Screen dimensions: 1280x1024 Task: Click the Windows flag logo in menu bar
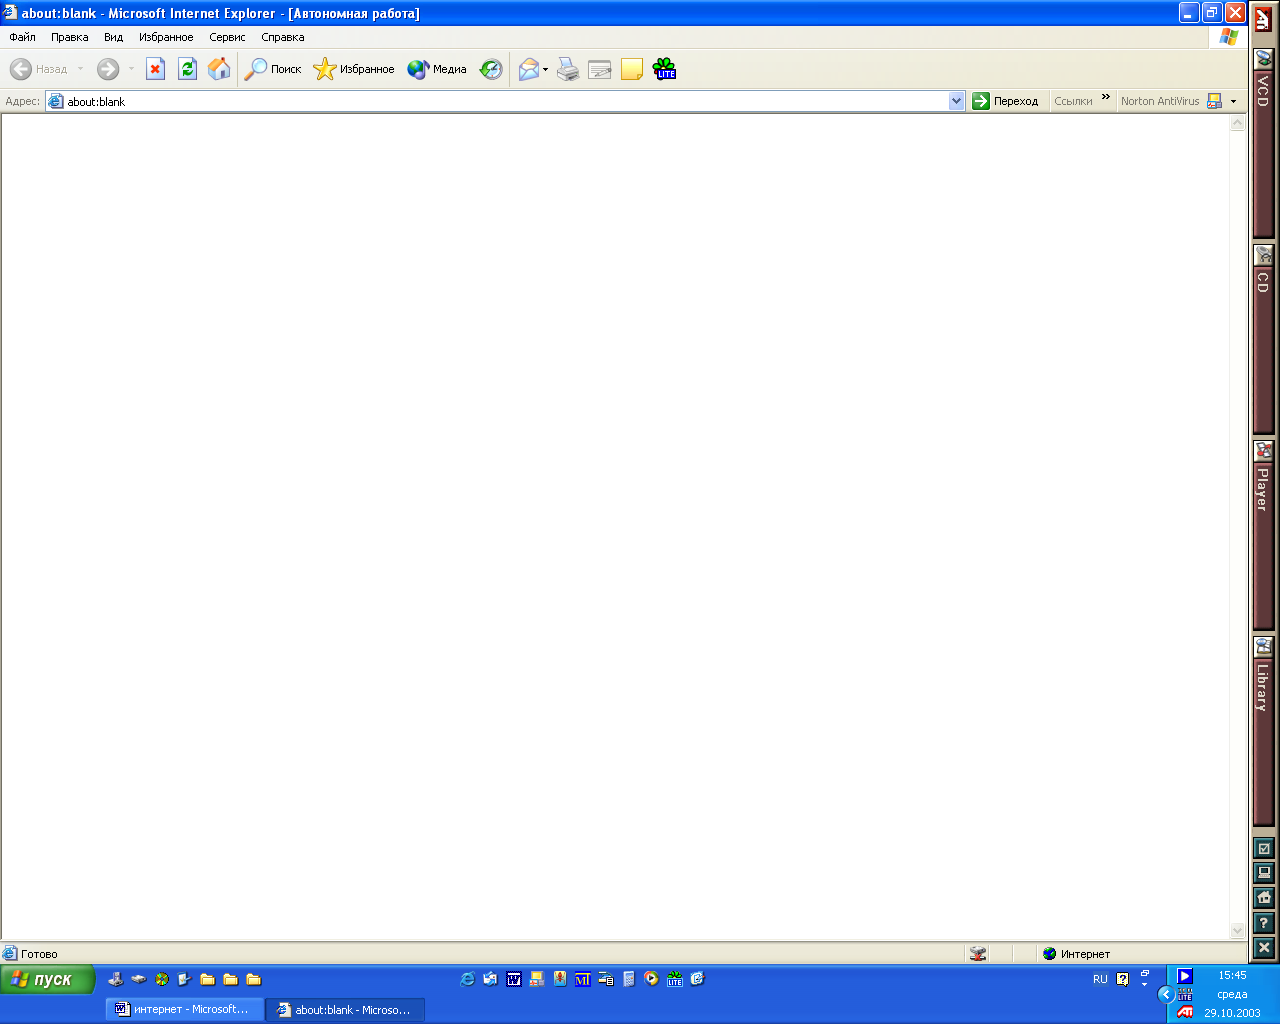[x=1229, y=37]
